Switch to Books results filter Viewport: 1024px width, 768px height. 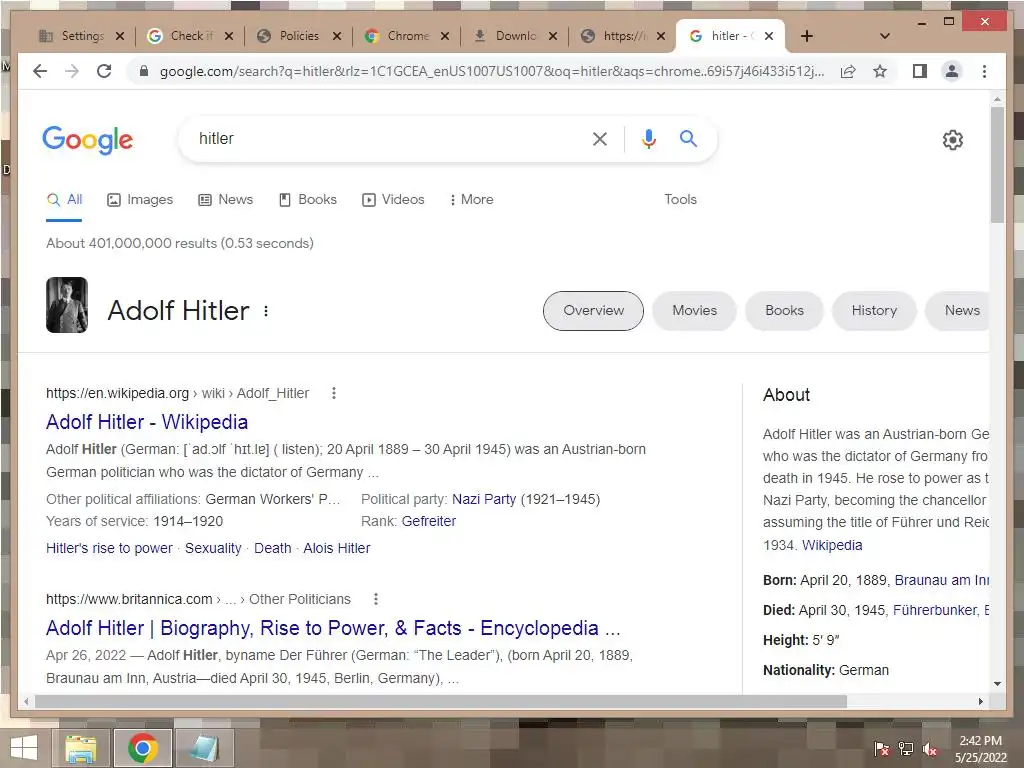308,200
